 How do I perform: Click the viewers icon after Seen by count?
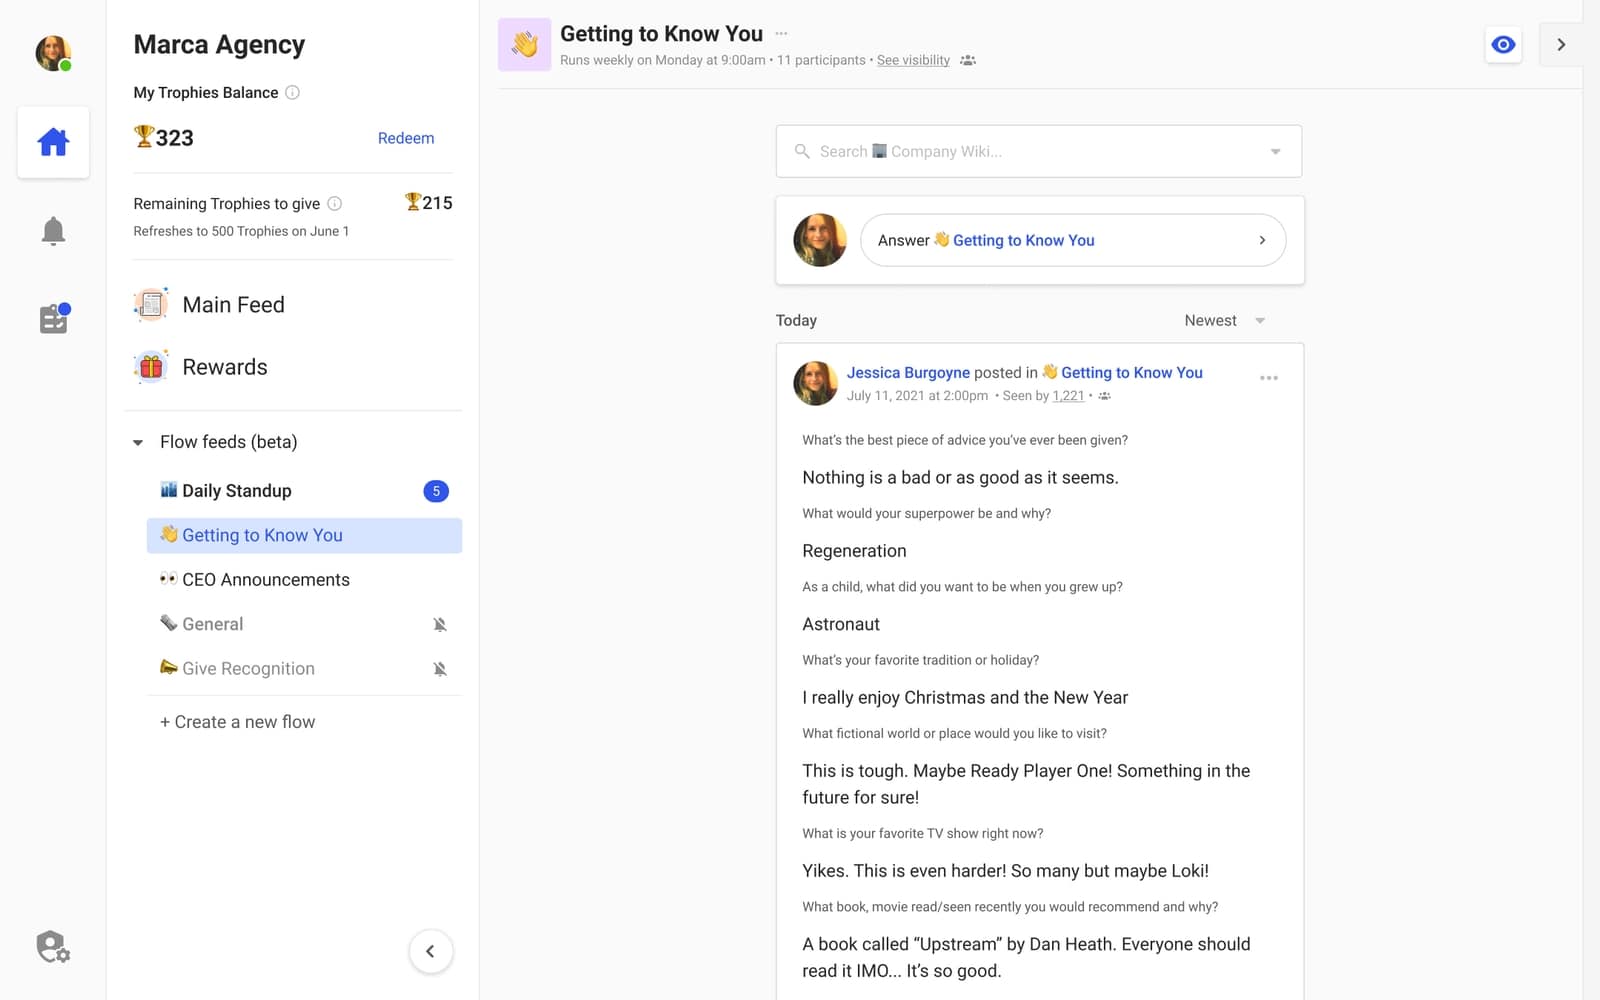[x=1104, y=396]
